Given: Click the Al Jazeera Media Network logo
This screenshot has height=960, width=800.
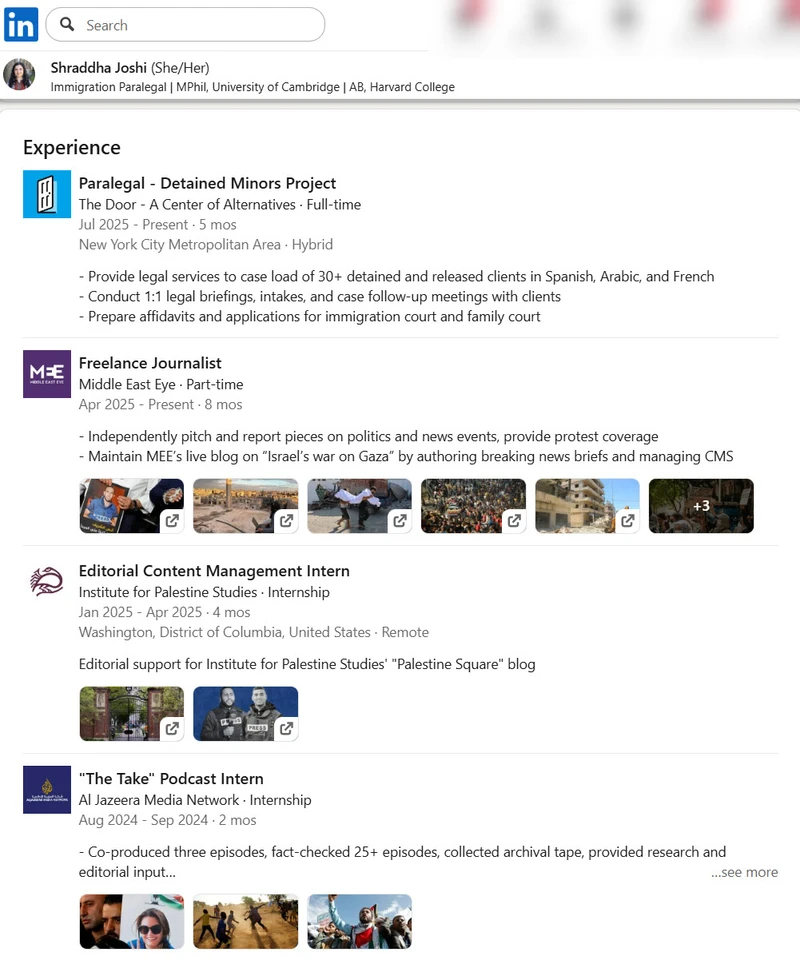Looking at the screenshot, I should pyautogui.click(x=47, y=790).
